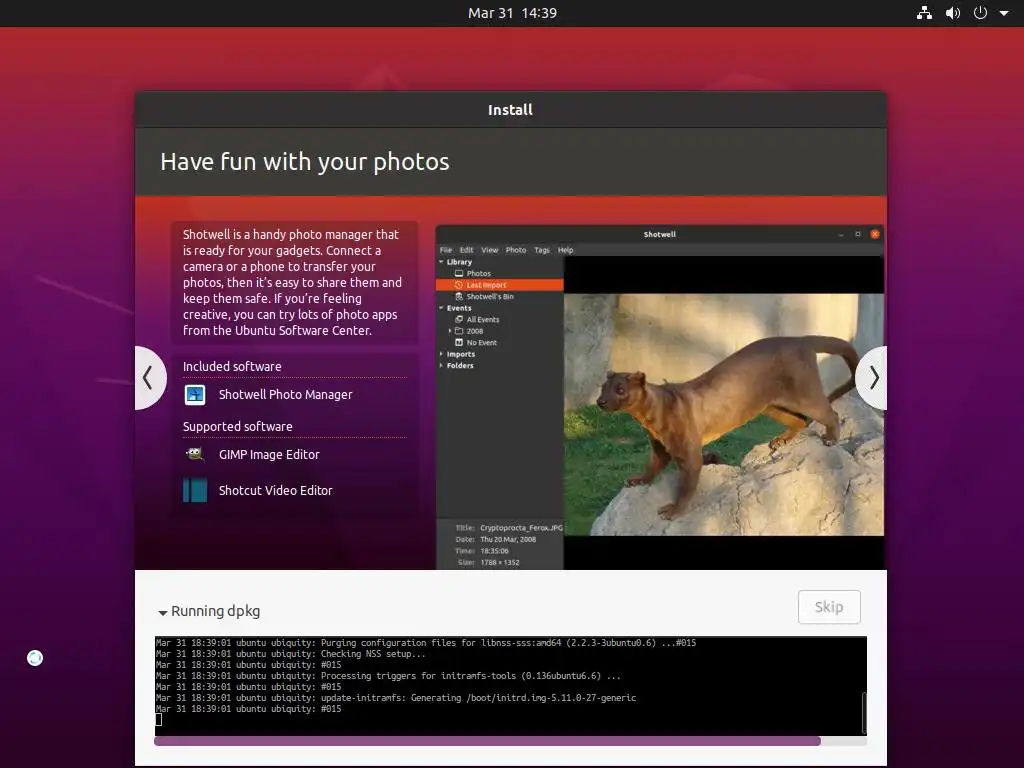Expand Folders in Shotwell sidebar
Screen dimensions: 1024x768
click(441, 366)
